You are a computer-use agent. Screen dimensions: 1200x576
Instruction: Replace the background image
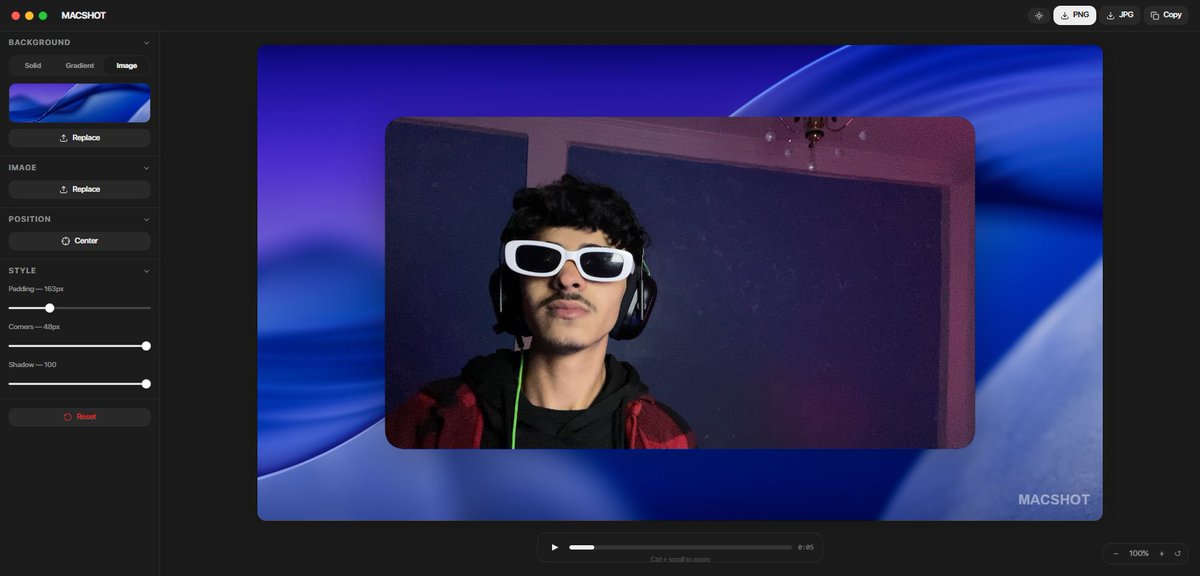pyautogui.click(x=80, y=138)
